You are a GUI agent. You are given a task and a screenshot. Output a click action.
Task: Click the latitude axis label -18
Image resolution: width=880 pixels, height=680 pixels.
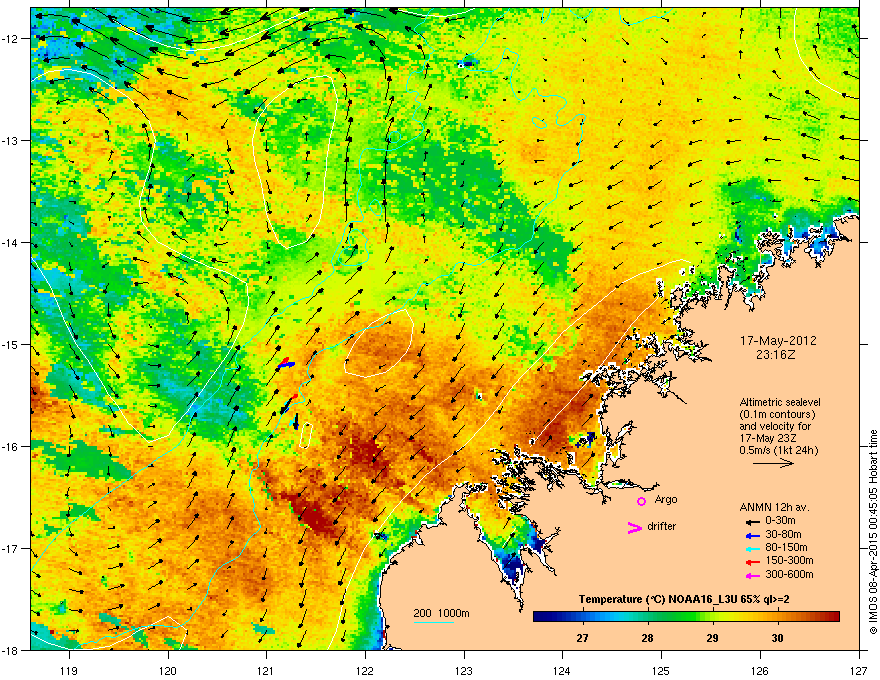click(10, 650)
